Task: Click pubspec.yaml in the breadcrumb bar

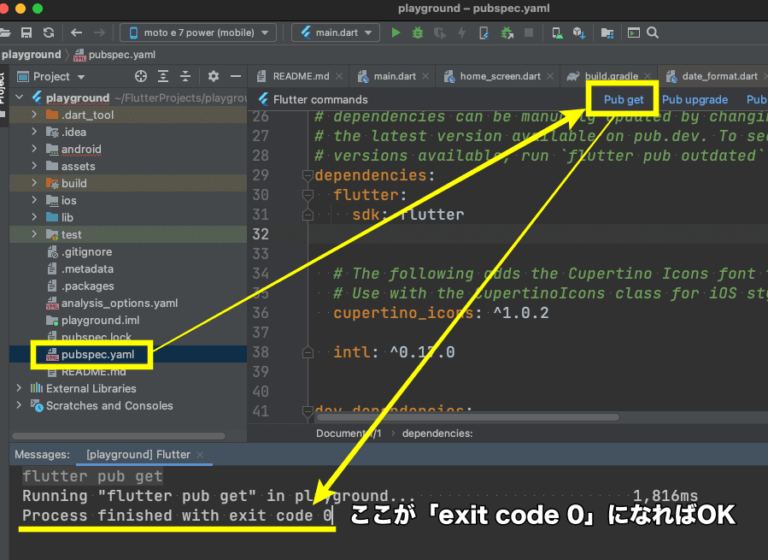Action: [115, 55]
